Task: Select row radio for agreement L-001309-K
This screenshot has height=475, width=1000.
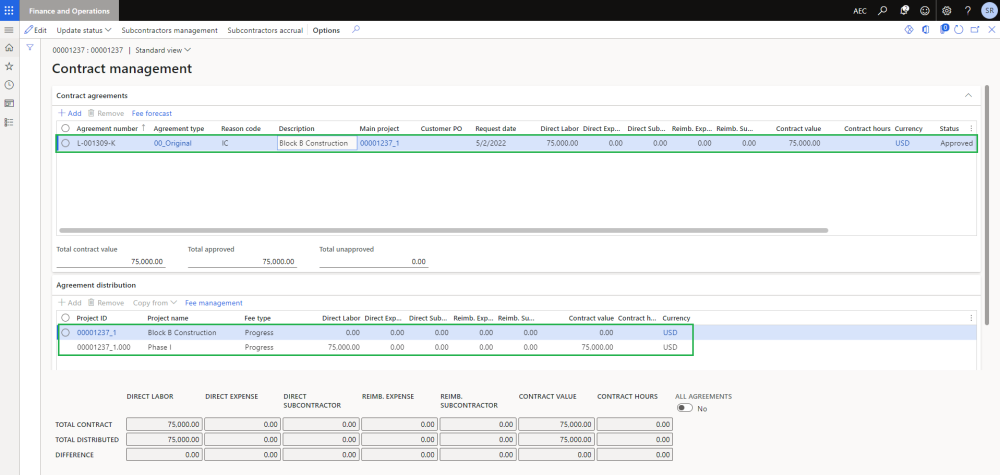Action: click(x=66, y=143)
